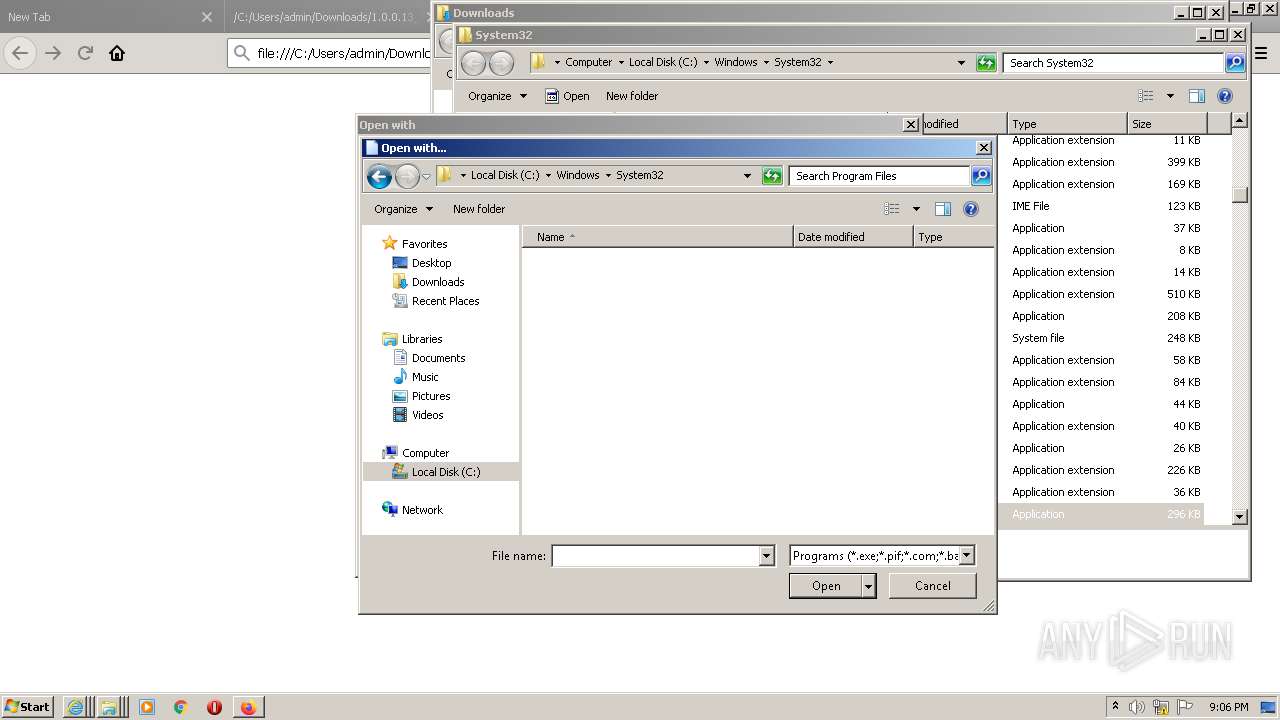Open Chrome from the taskbar

[x=181, y=707]
